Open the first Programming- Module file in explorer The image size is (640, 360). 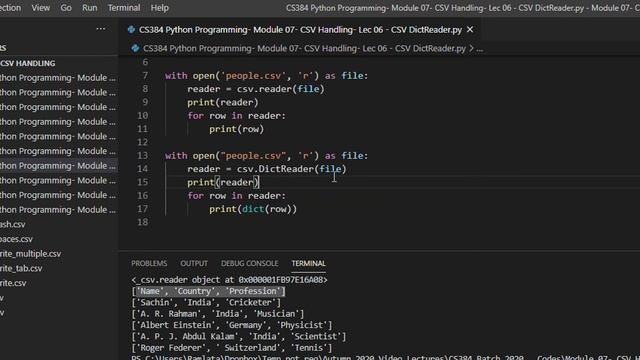59,78
